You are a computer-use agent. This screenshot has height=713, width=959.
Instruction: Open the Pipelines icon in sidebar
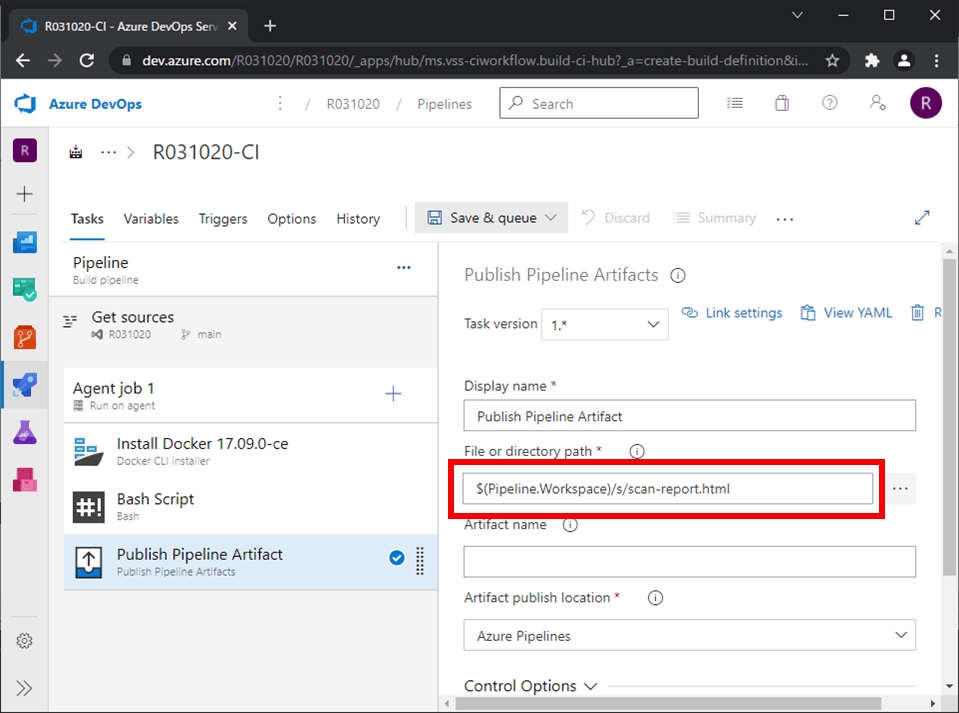pos(24,385)
